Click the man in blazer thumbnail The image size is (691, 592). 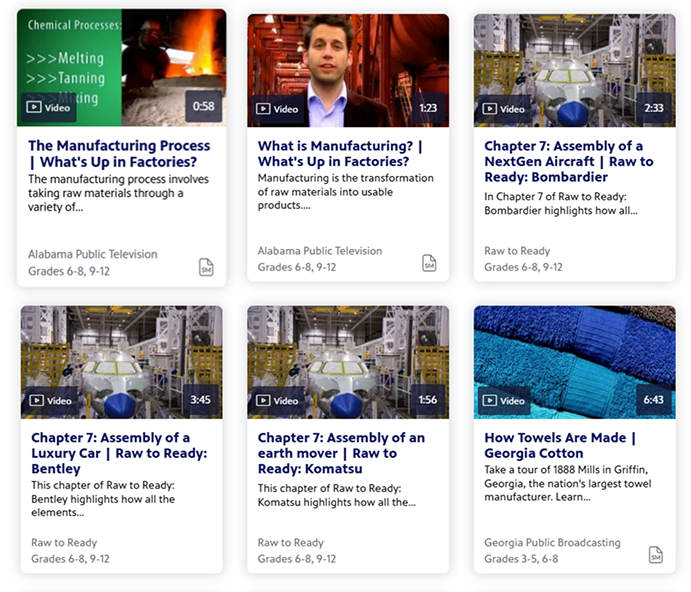coord(348,71)
